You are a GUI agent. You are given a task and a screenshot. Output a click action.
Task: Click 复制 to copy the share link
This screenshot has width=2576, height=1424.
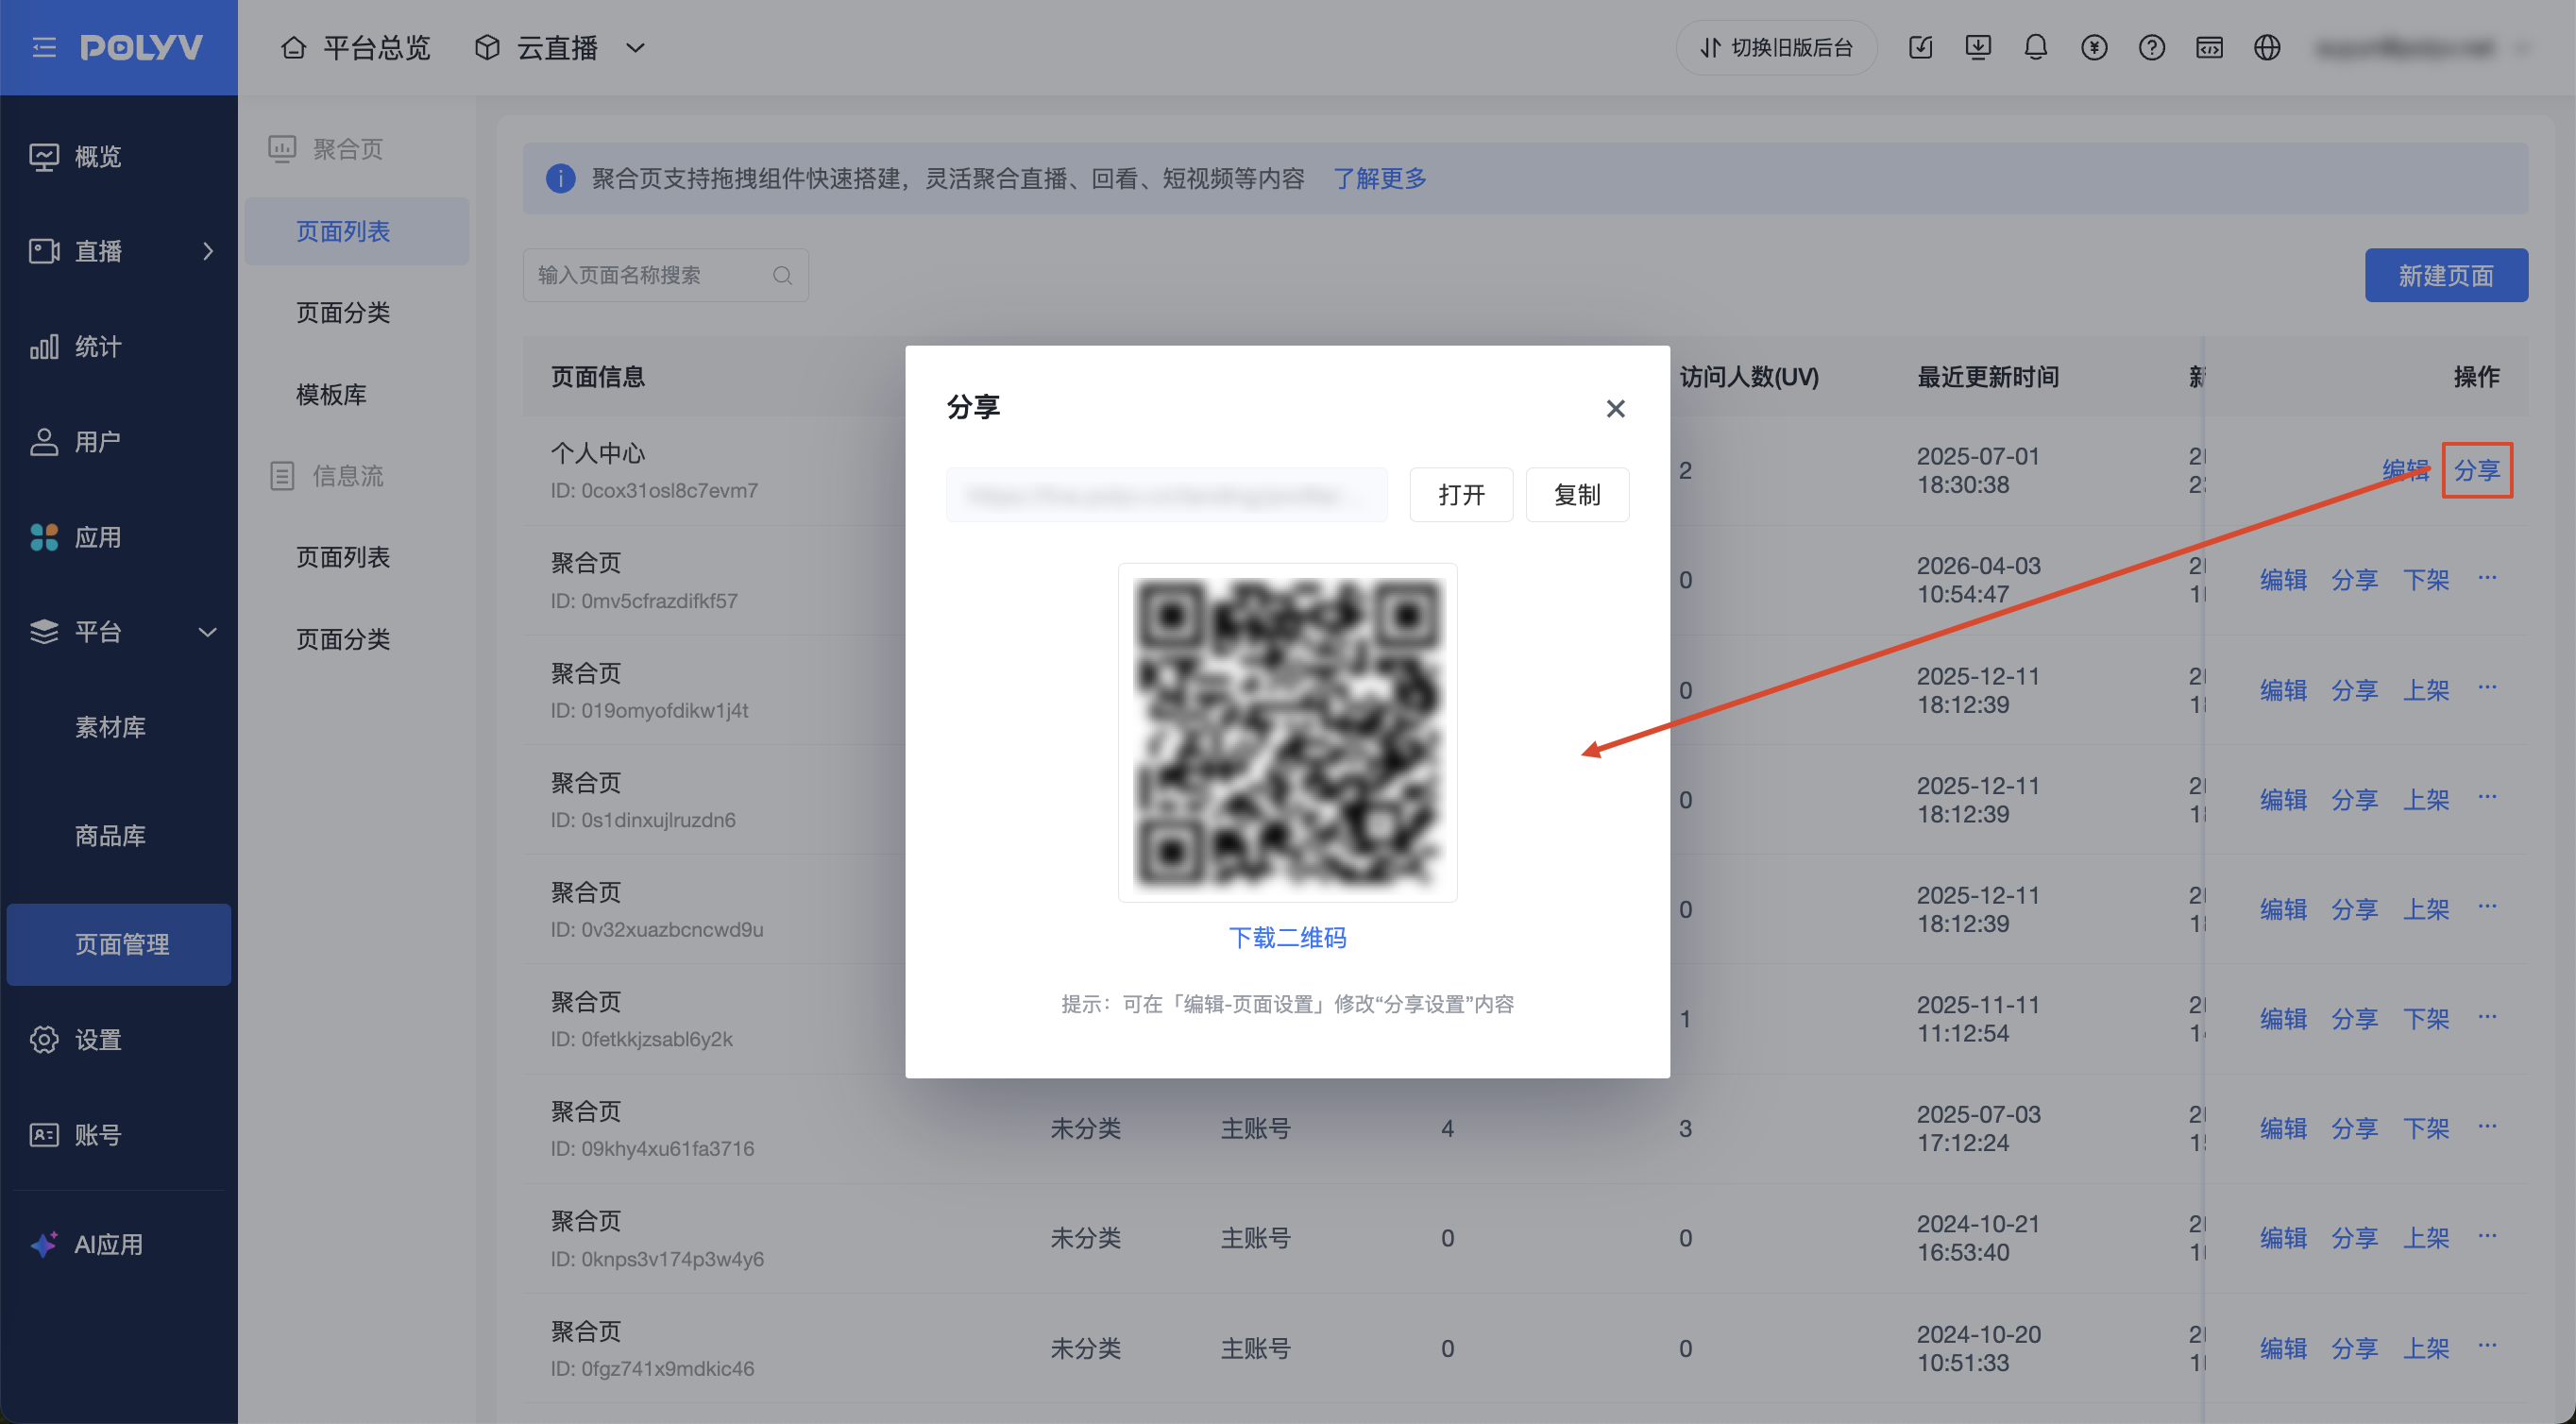coord(1577,495)
